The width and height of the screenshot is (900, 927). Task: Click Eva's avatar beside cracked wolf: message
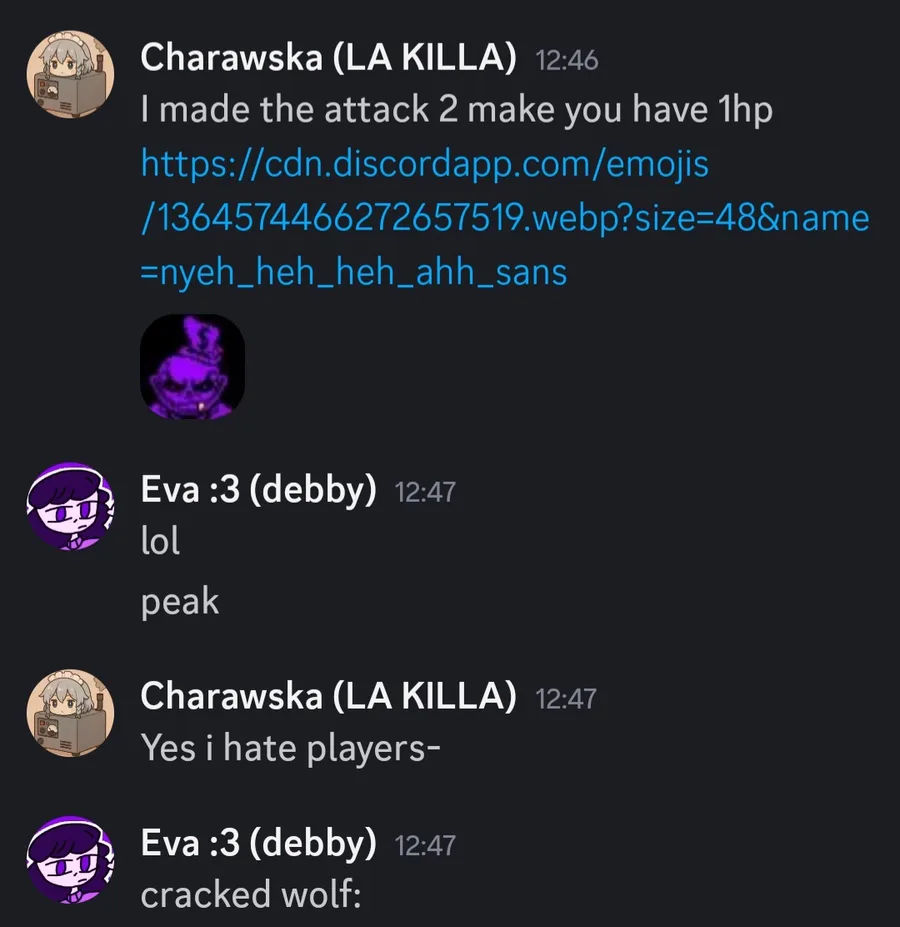click(70, 860)
